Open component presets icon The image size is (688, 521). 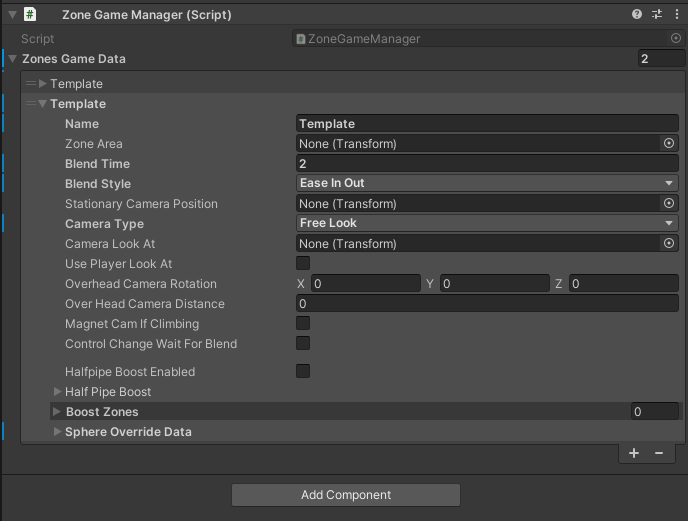657,14
